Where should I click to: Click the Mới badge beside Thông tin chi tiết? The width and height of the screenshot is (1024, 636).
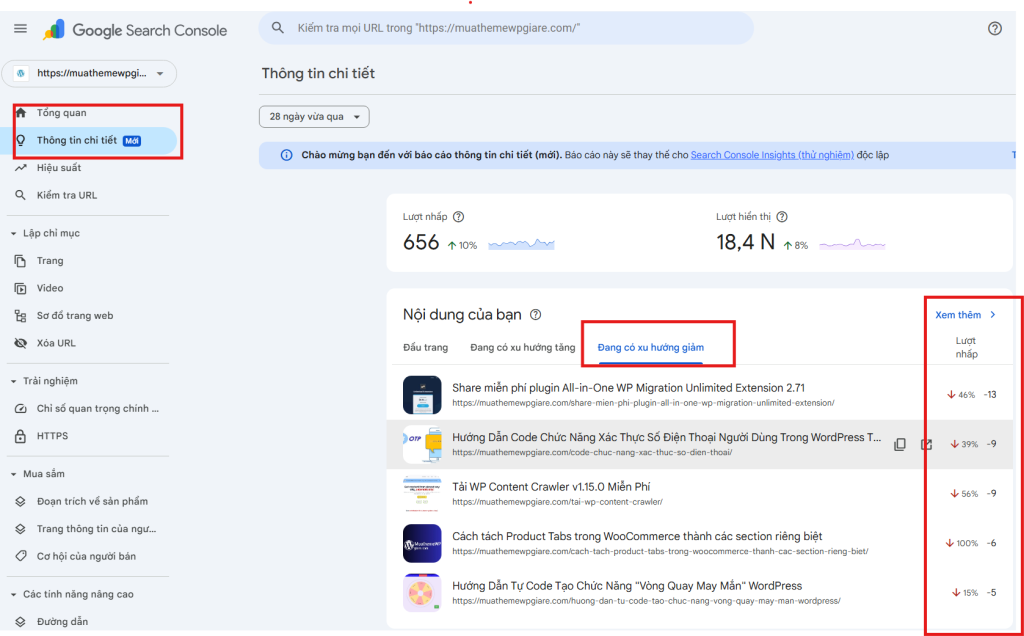132,140
